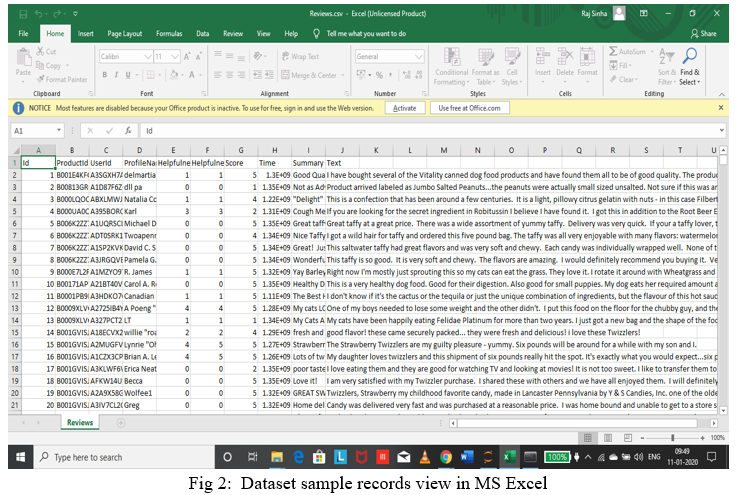This screenshot has width=744, height=495.
Task: Select column header F
Action: coord(207,150)
